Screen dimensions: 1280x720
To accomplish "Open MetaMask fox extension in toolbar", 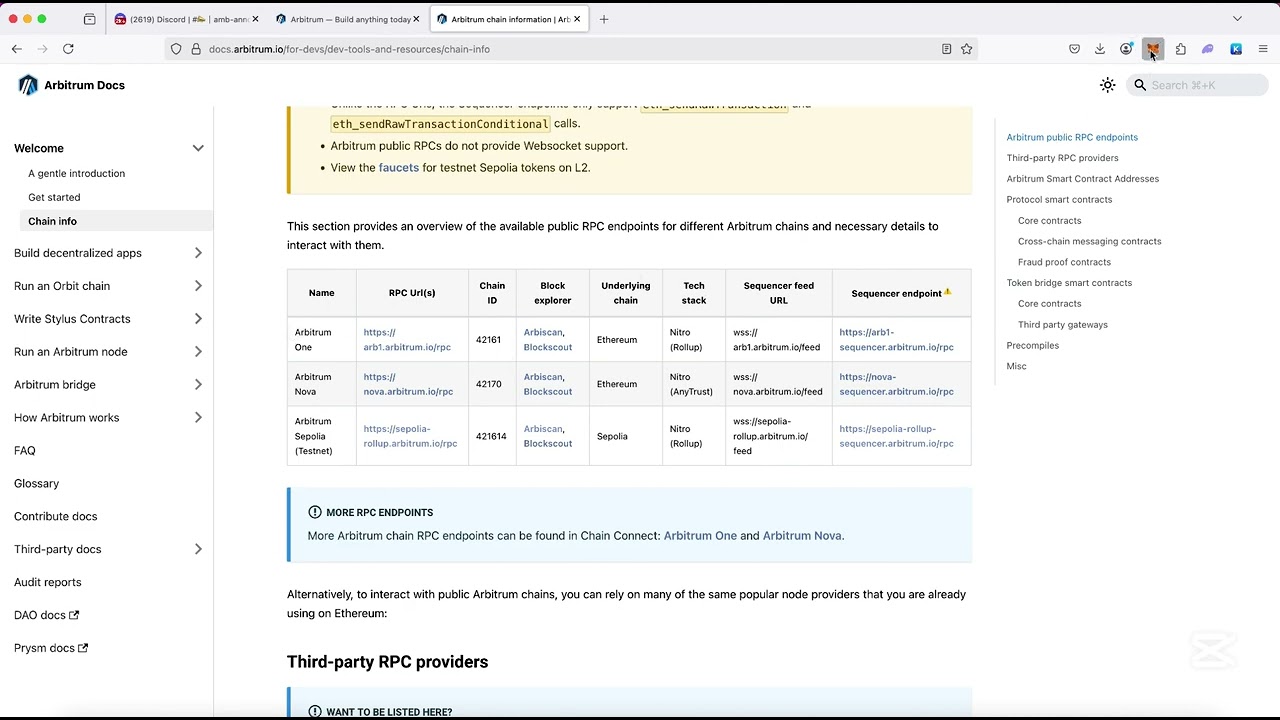I will click(1153, 49).
